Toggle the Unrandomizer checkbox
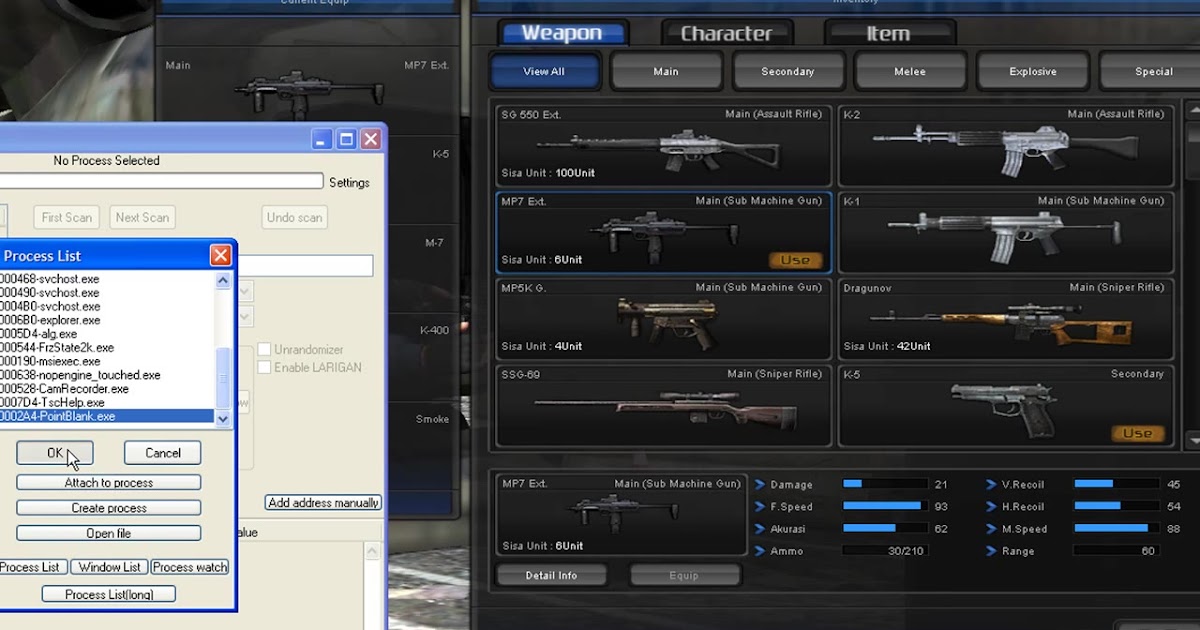1200x630 pixels. coord(265,350)
